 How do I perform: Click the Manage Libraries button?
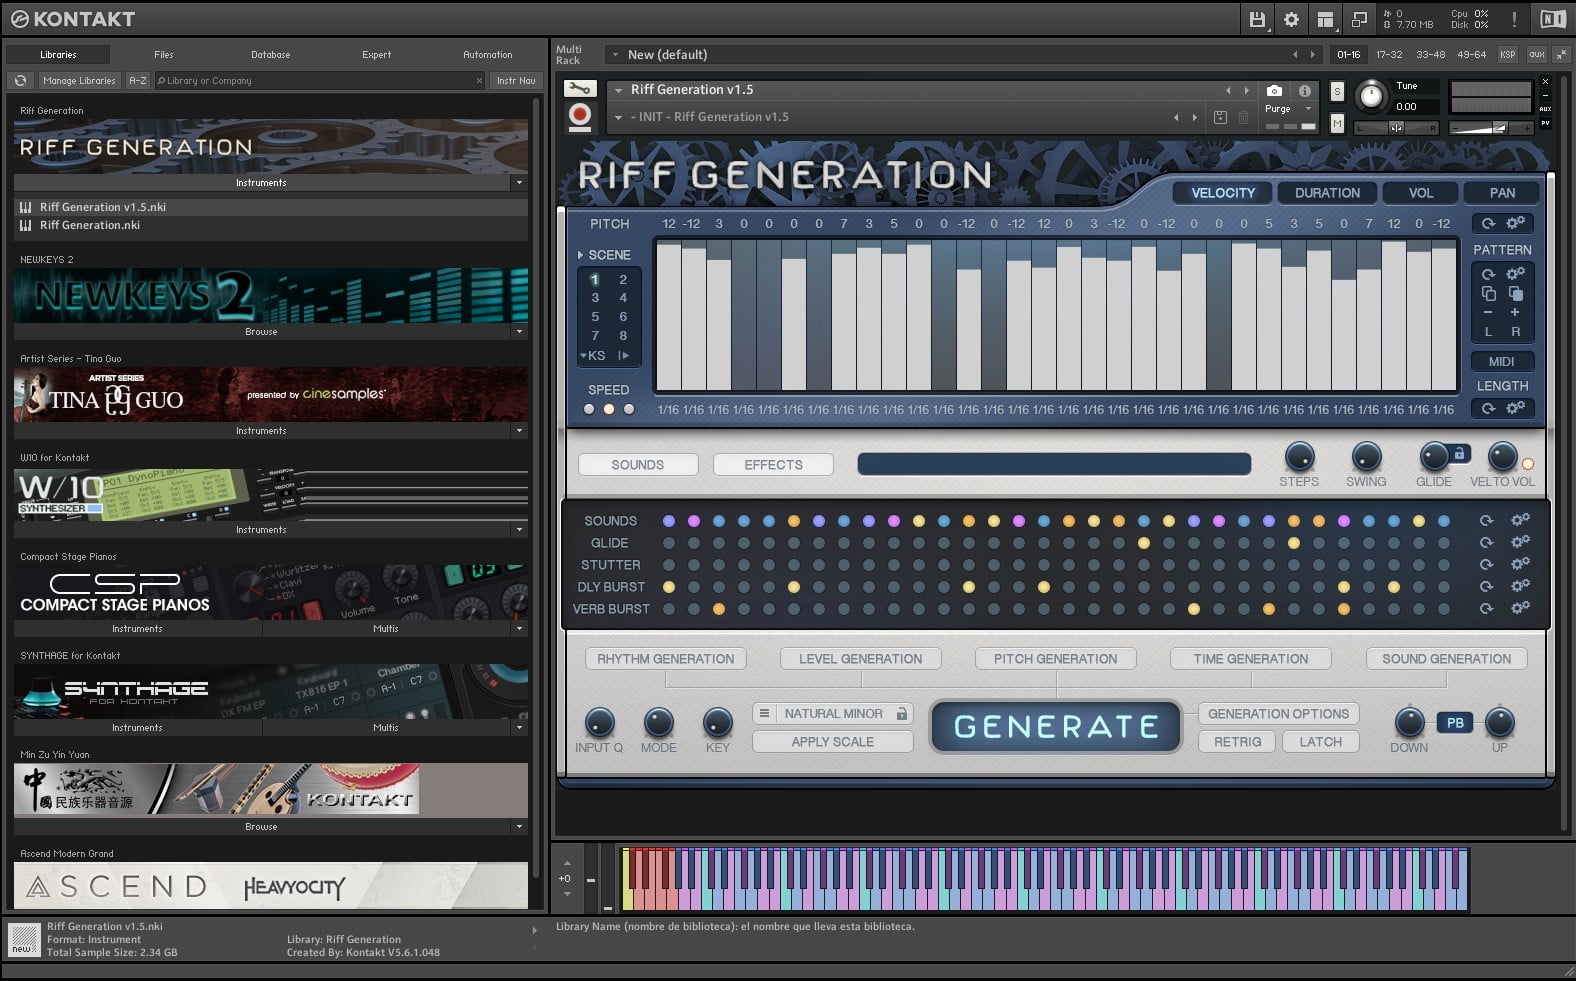click(x=79, y=80)
